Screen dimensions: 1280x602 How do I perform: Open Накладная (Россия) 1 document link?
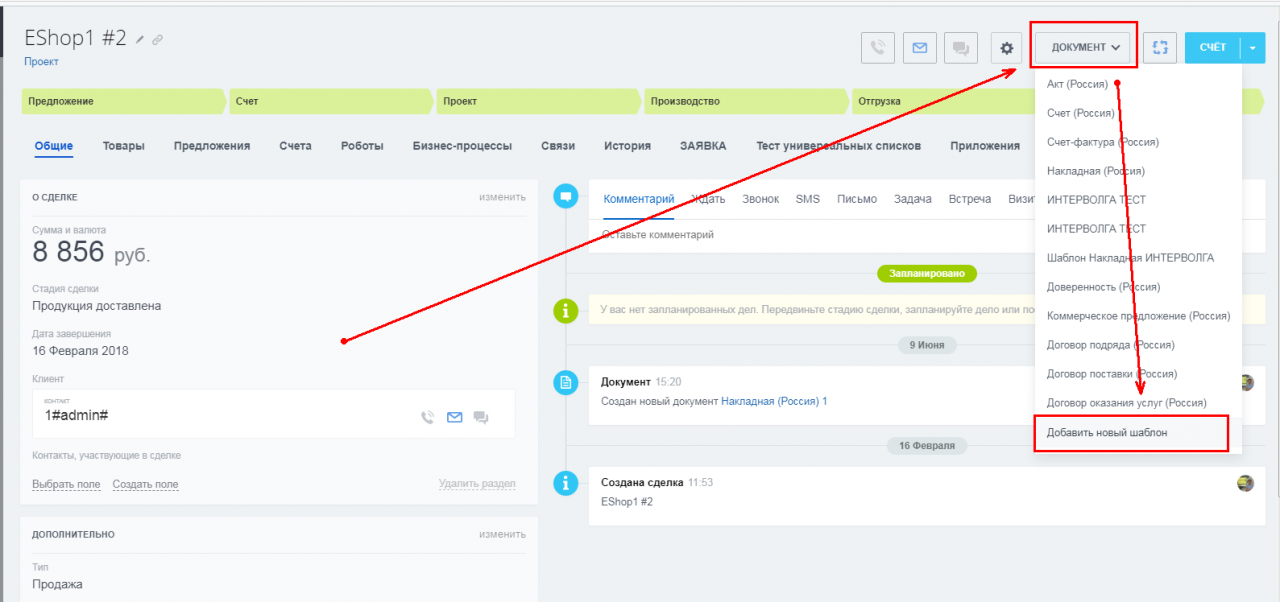pos(774,401)
